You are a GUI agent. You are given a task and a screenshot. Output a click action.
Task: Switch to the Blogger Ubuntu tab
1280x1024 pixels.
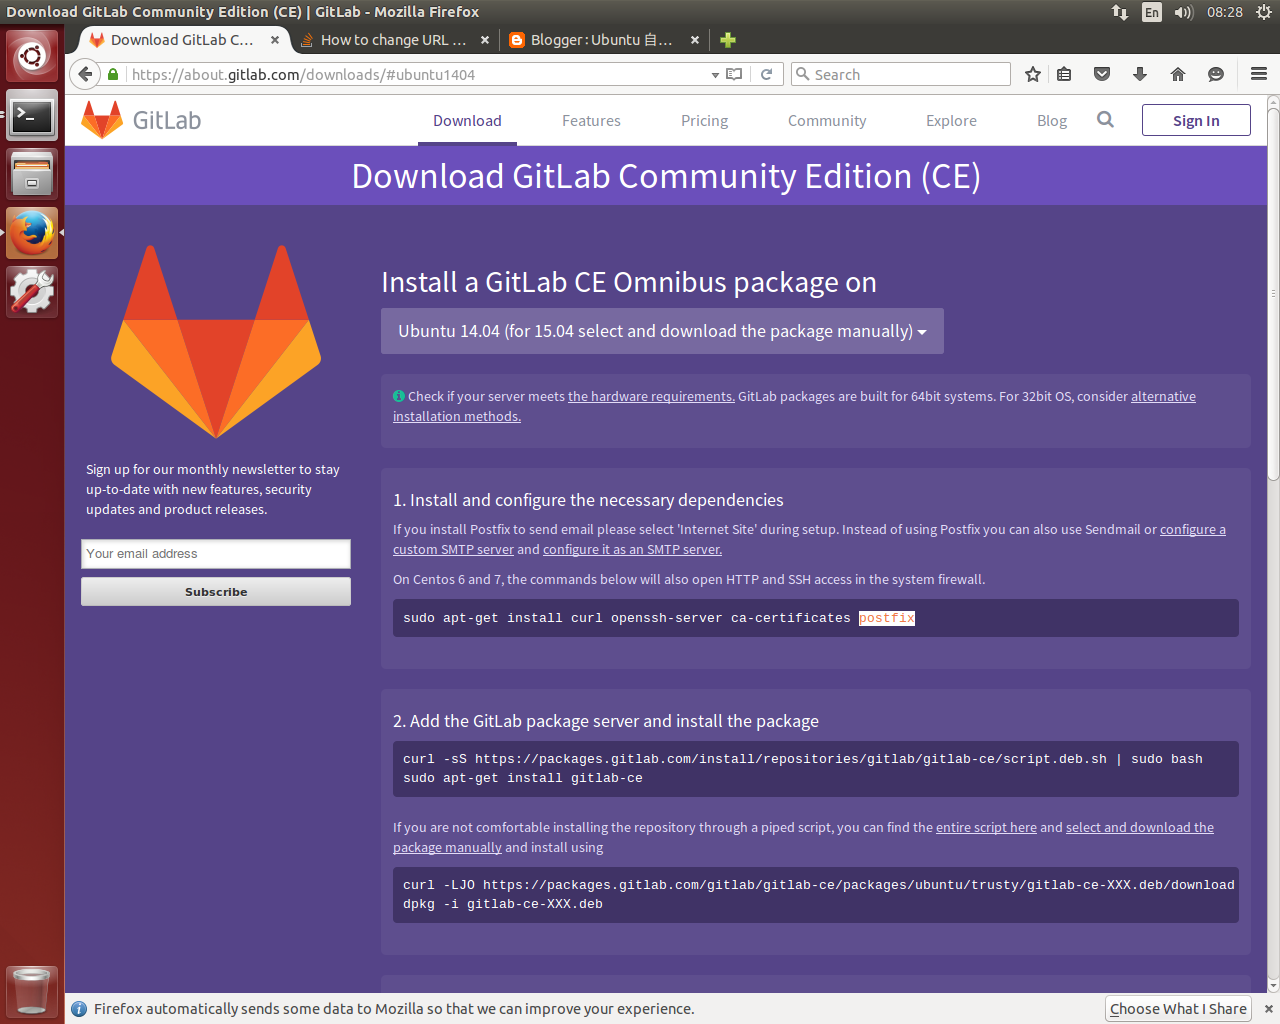coord(602,40)
